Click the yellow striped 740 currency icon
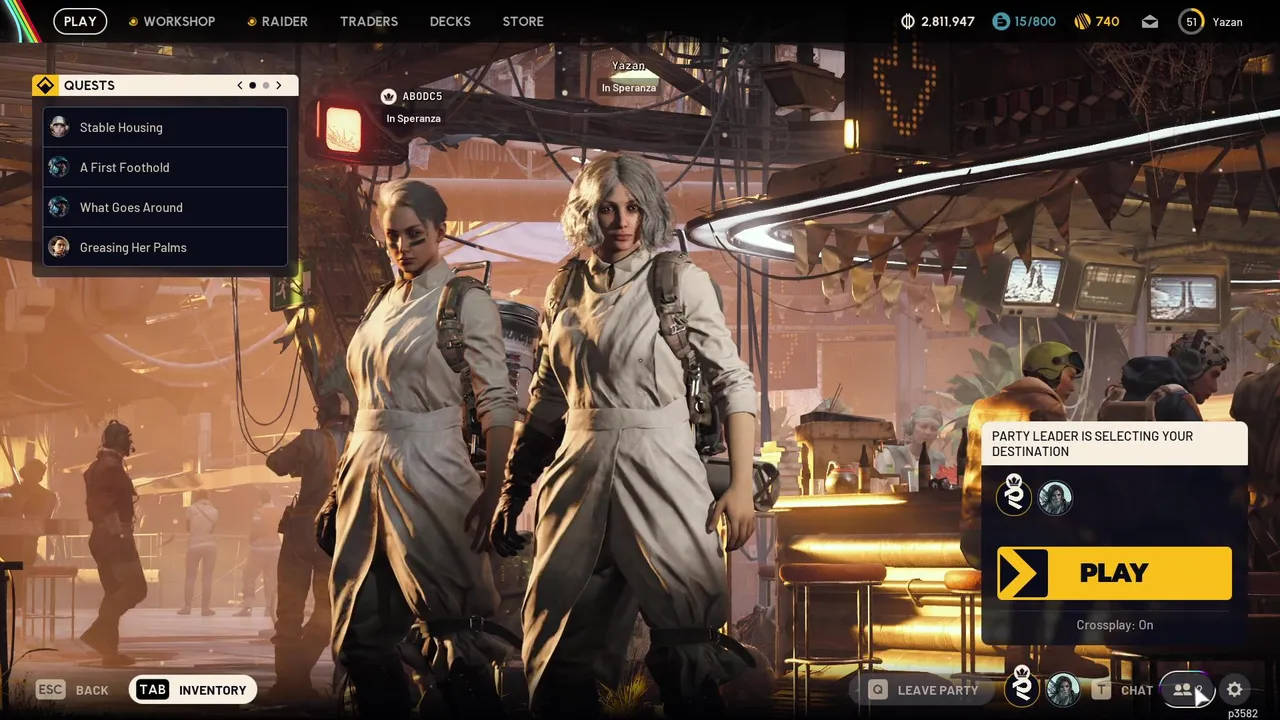Viewport: 1280px width, 720px height. [1082, 21]
